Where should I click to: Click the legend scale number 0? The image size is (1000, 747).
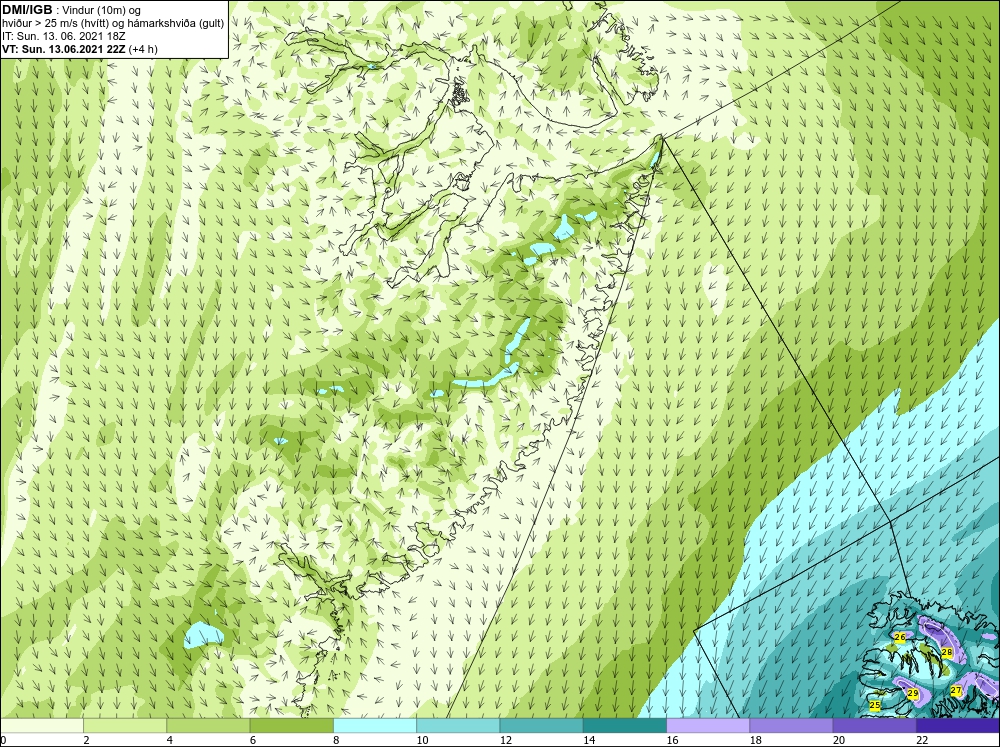point(3,740)
